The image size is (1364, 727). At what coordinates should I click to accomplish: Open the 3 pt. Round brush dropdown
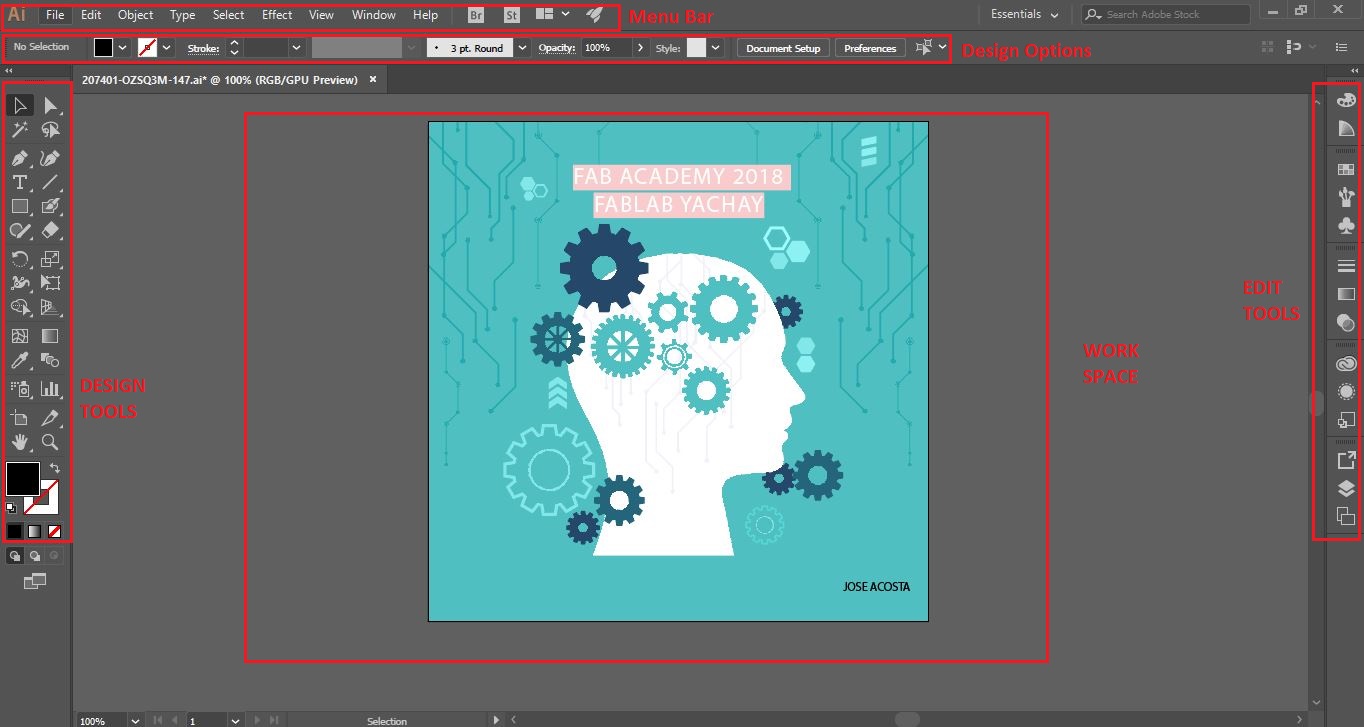click(x=522, y=48)
